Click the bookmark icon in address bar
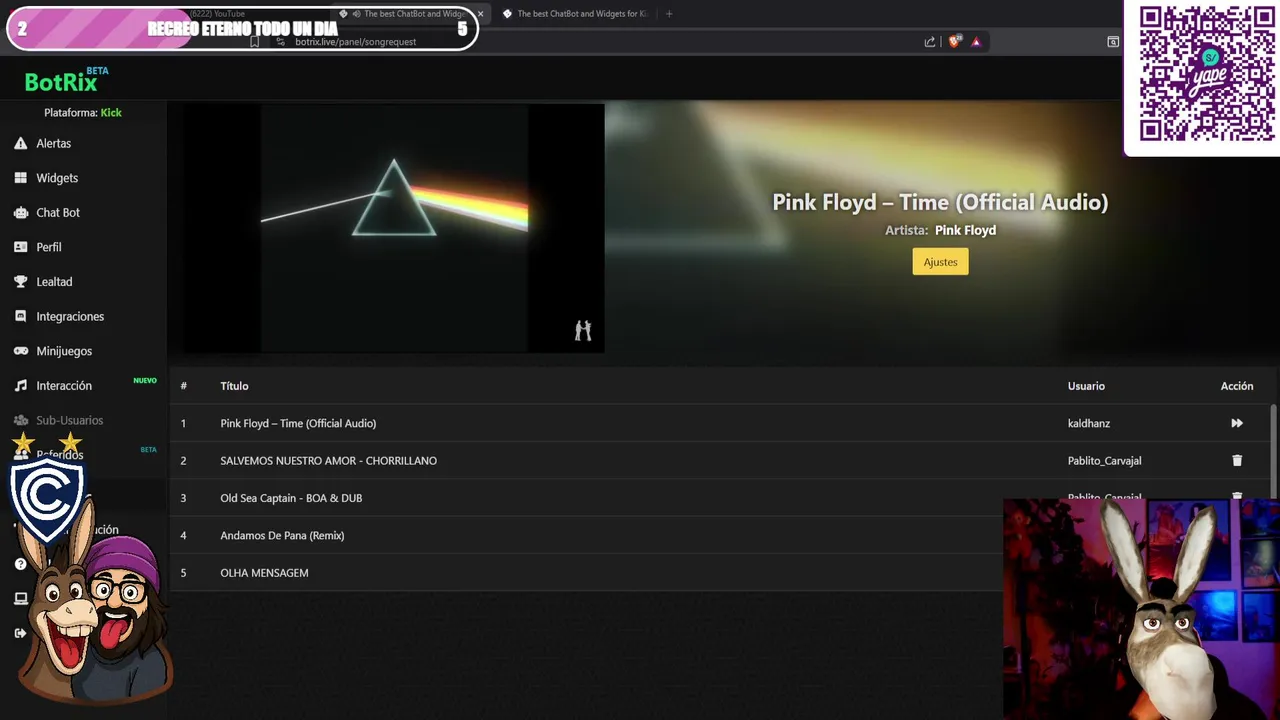Viewport: 1280px width, 720px height. tap(255, 42)
